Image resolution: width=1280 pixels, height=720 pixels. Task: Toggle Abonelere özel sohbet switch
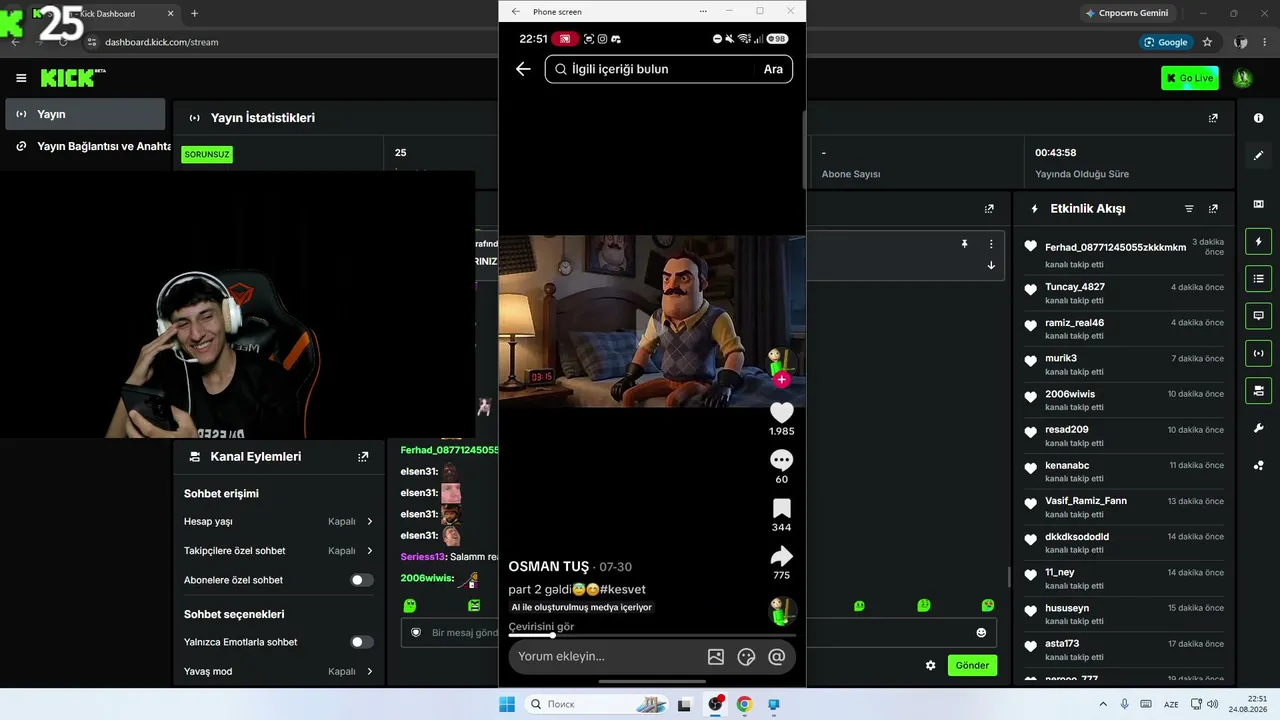[362, 580]
